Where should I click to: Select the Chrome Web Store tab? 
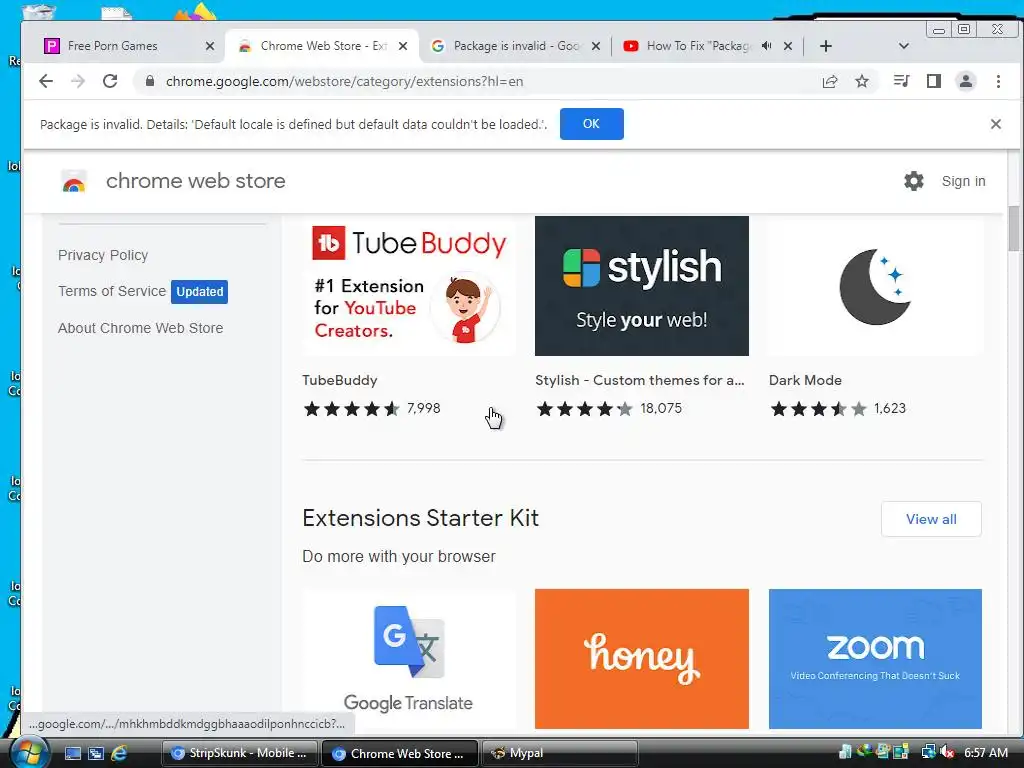coord(323,46)
